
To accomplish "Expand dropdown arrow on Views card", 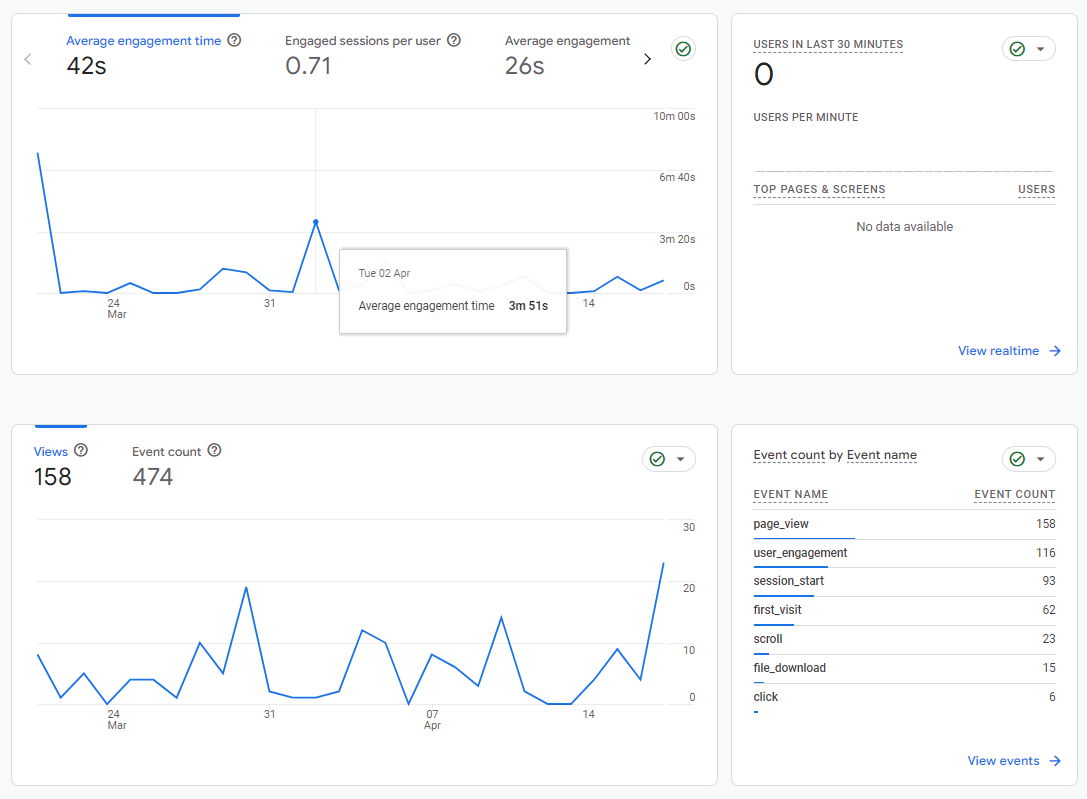I will [680, 459].
